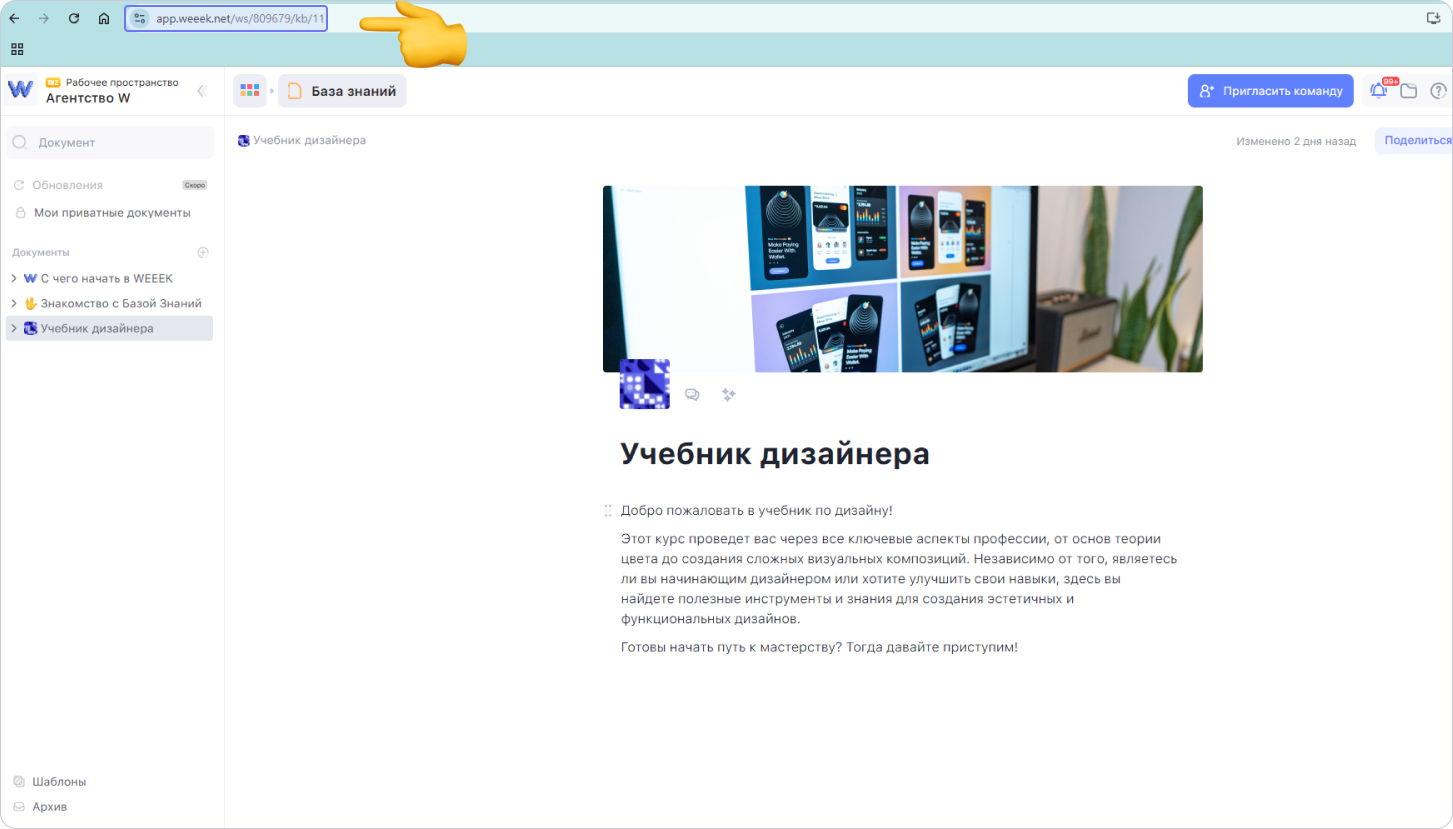Open the browser apps grid icon
This screenshot has width=1453, height=829.
17,48
